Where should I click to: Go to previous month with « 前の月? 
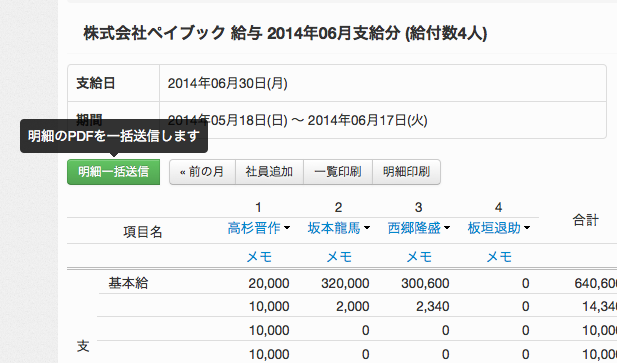[202, 172]
